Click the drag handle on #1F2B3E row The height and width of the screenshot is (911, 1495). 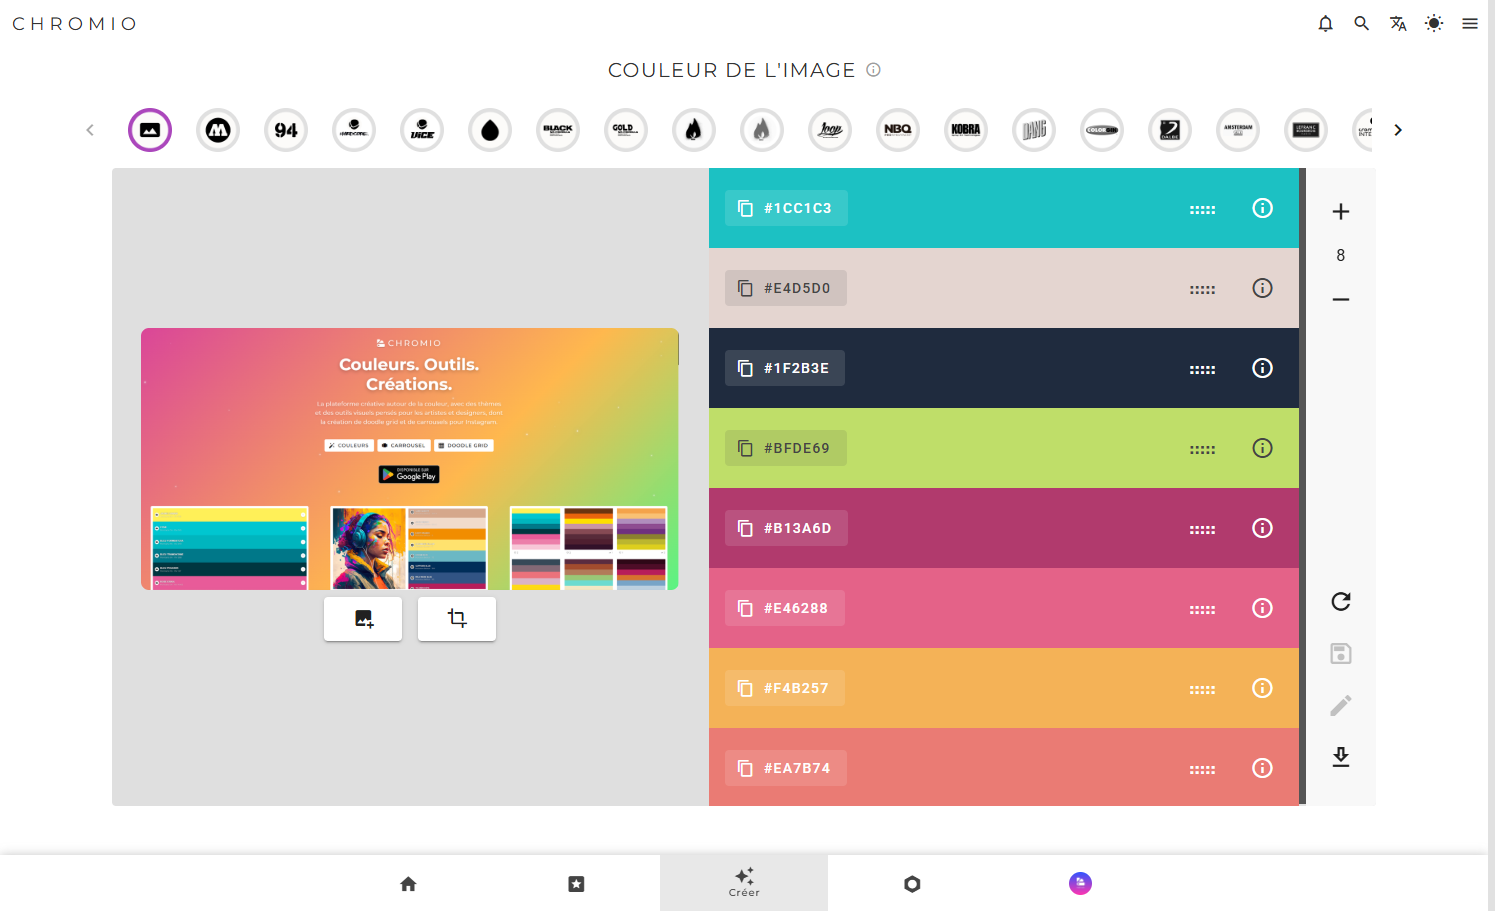click(x=1202, y=369)
